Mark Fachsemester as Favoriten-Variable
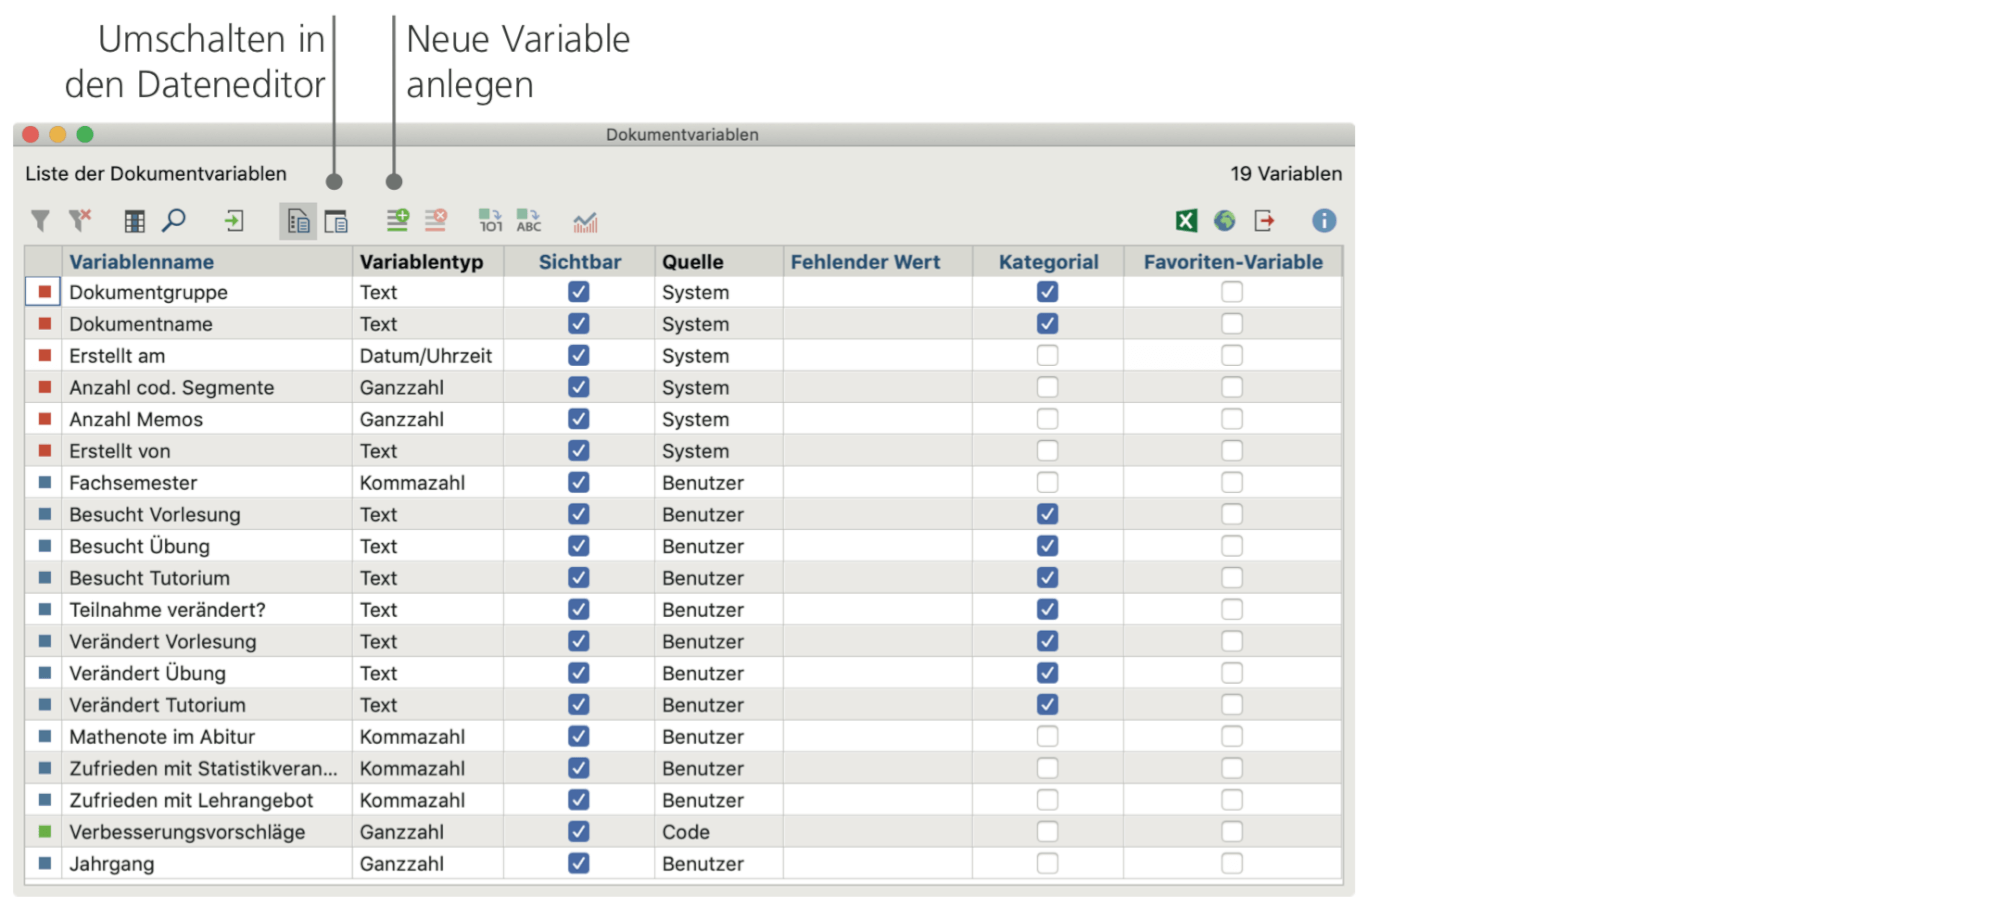The width and height of the screenshot is (2000, 908). click(x=1232, y=482)
